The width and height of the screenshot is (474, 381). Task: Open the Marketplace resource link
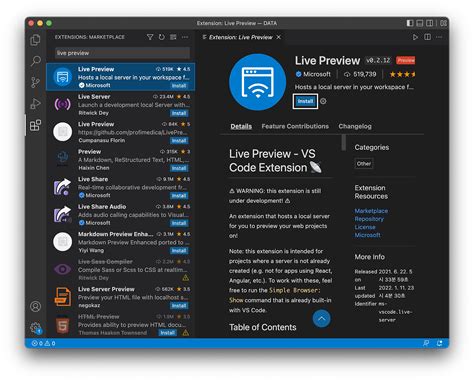pyautogui.click(x=371, y=211)
